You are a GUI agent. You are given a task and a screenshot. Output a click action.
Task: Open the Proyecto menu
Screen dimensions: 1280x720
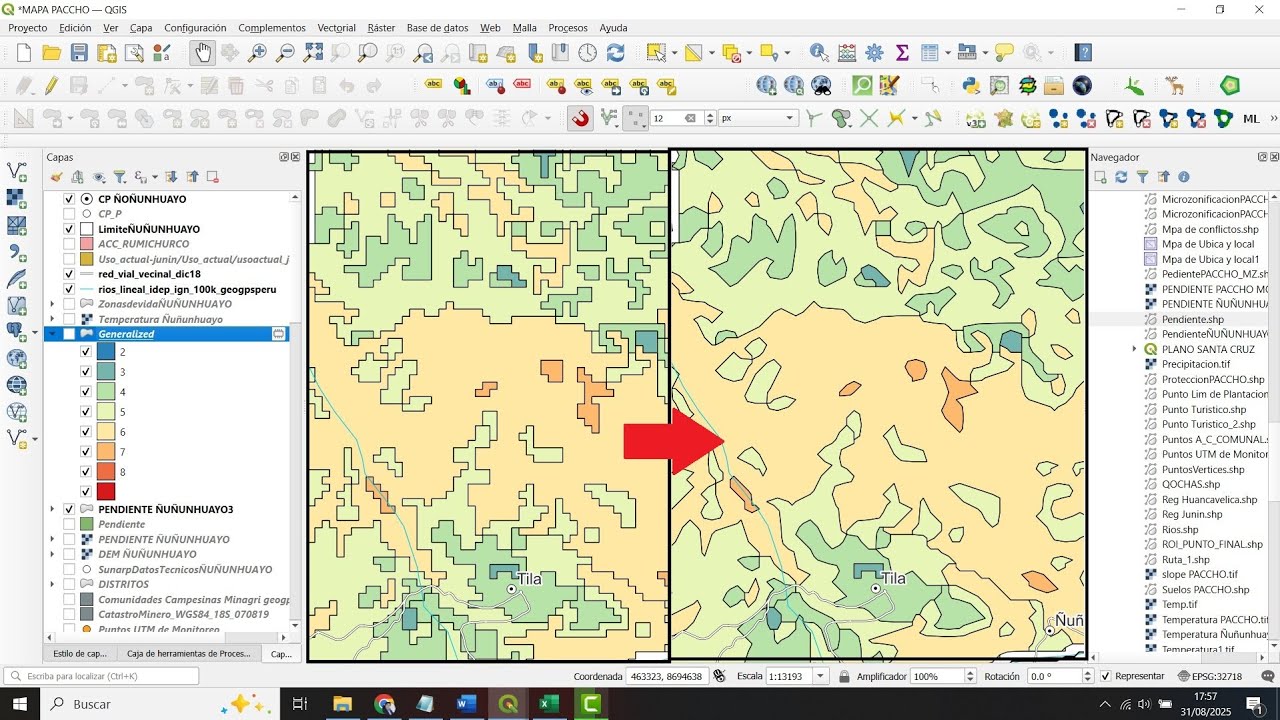click(x=28, y=28)
